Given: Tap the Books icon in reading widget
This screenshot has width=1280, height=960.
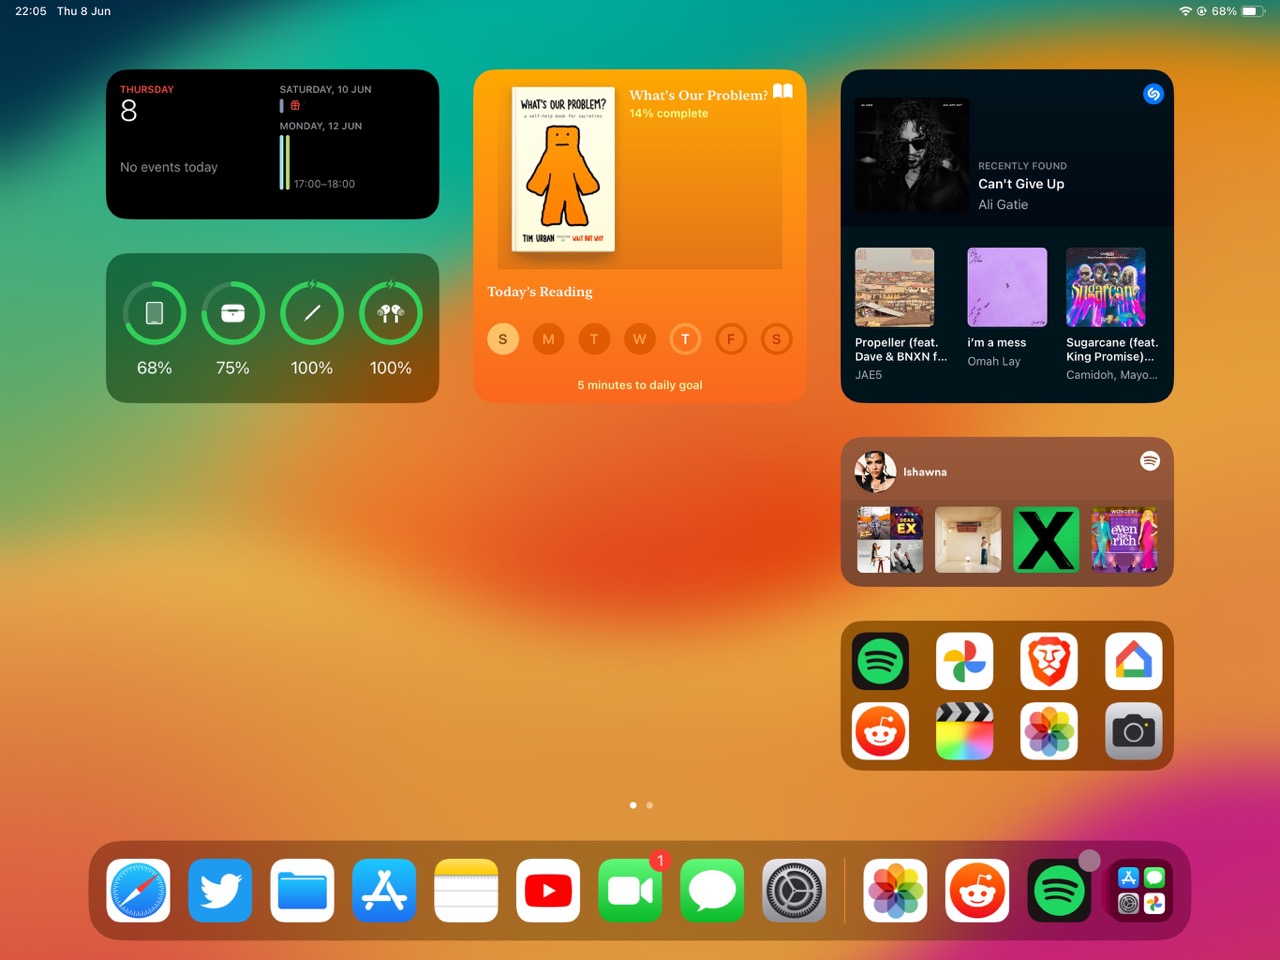Looking at the screenshot, I should click(x=783, y=92).
